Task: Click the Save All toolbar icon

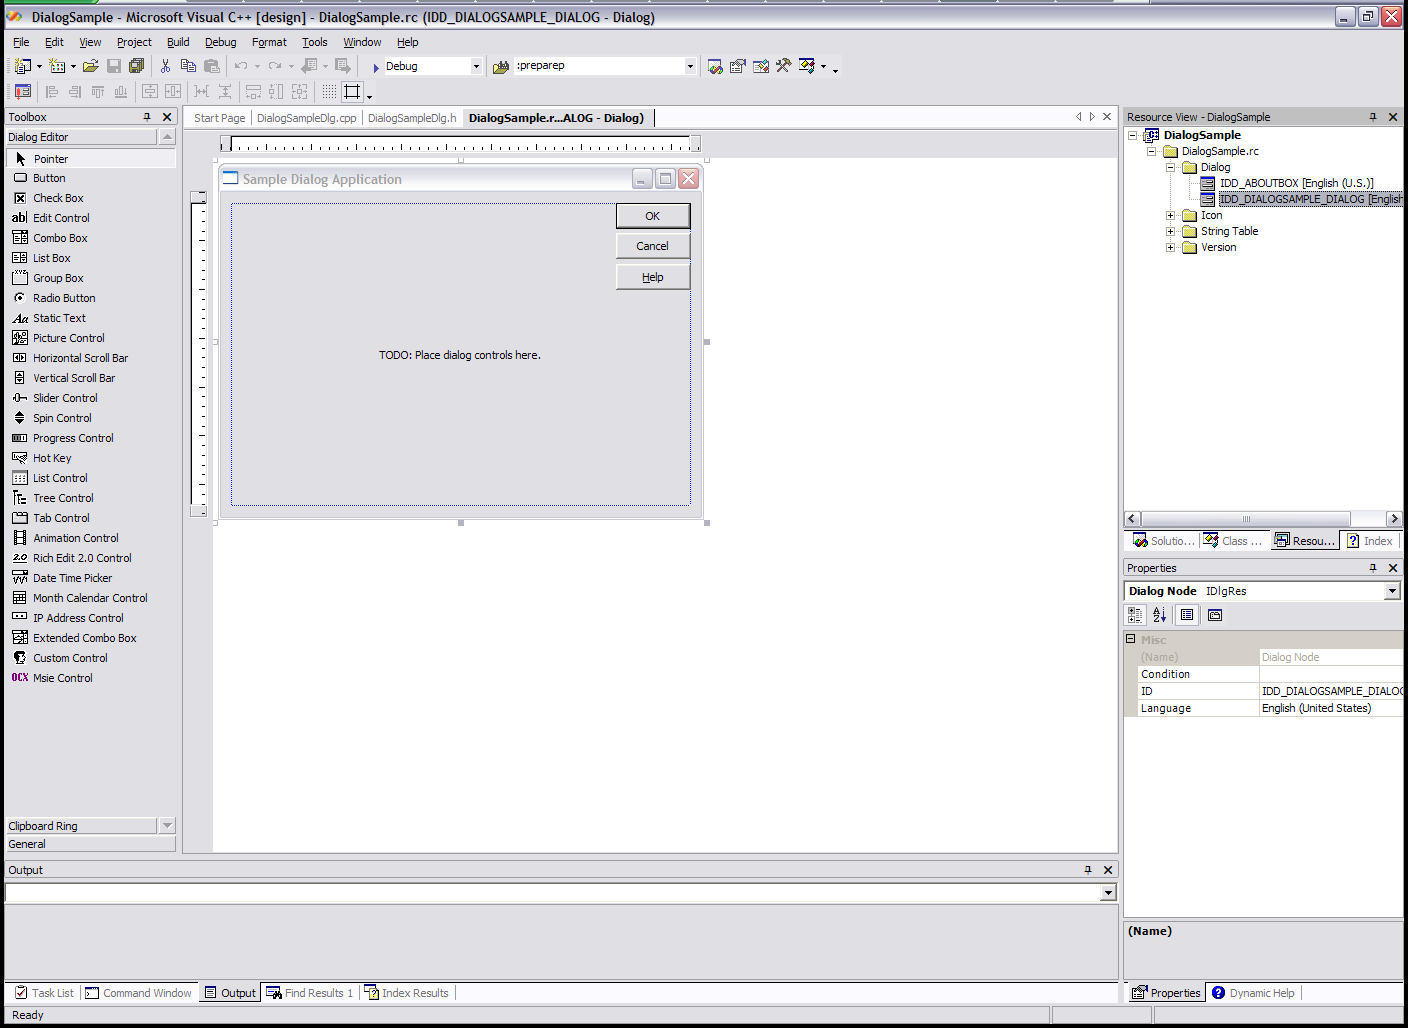Action: [137, 66]
